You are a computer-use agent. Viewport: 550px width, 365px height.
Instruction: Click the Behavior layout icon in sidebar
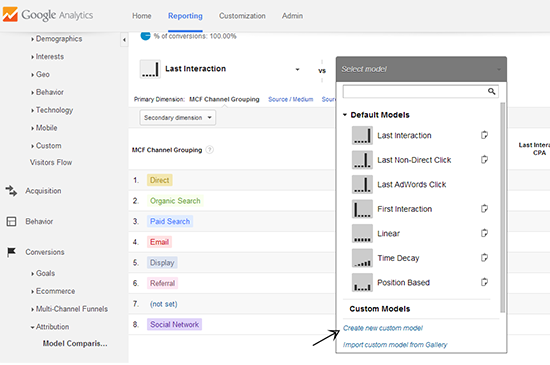[11, 222]
